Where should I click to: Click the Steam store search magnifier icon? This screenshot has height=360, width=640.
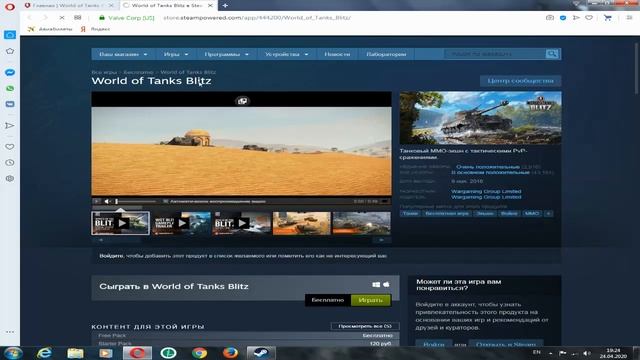click(552, 54)
